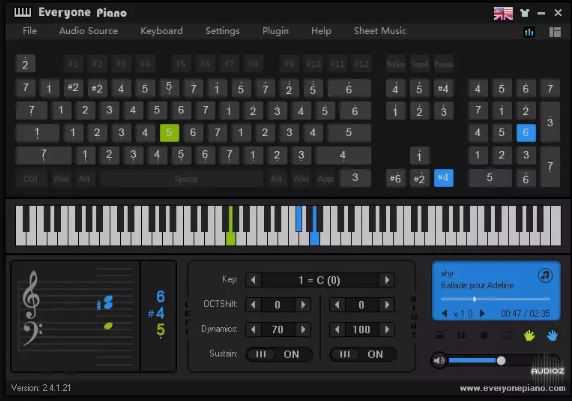
Task: Click the Ballade pour Adeline song title
Action: pyautogui.click(x=477, y=285)
